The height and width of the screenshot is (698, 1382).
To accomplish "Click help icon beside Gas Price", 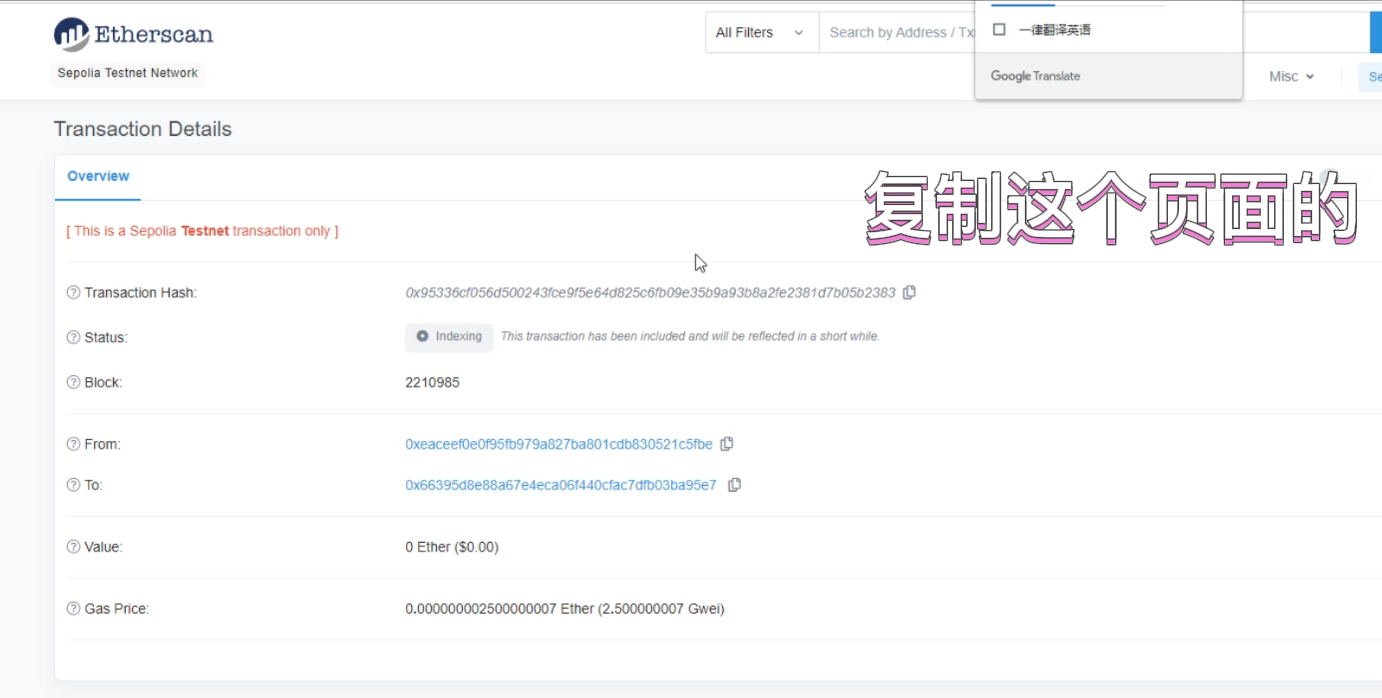I will 73,609.
